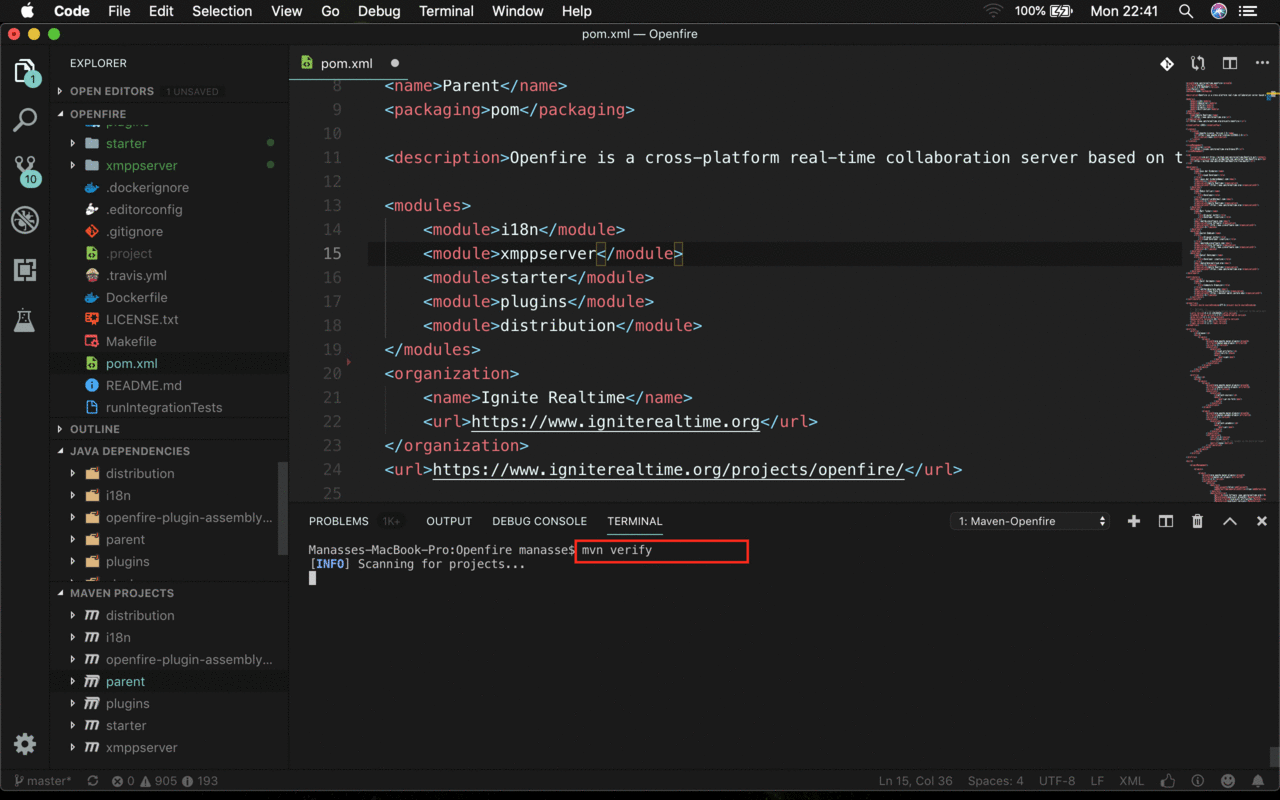Open Source Control view with 10 badge
This screenshot has height=800, width=1280.
pos(25,169)
